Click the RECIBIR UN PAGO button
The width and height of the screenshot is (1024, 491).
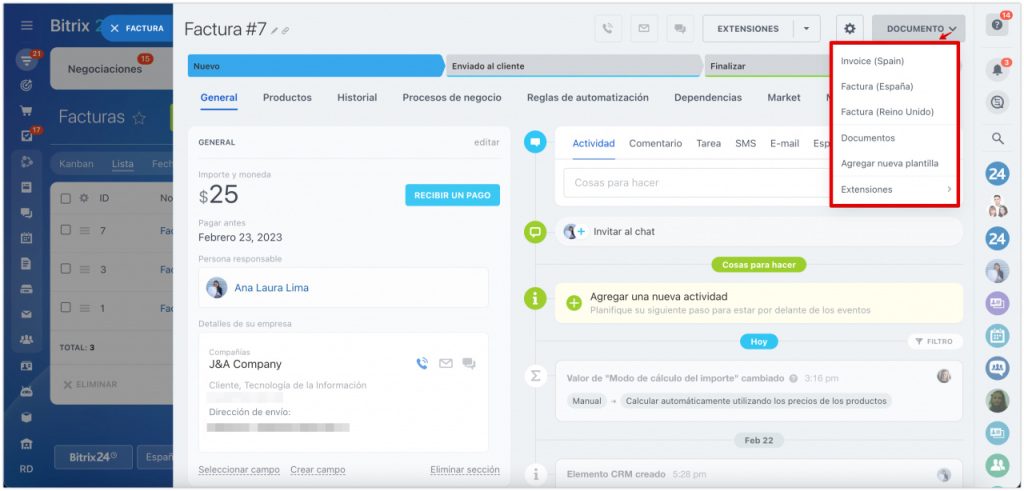pos(452,195)
